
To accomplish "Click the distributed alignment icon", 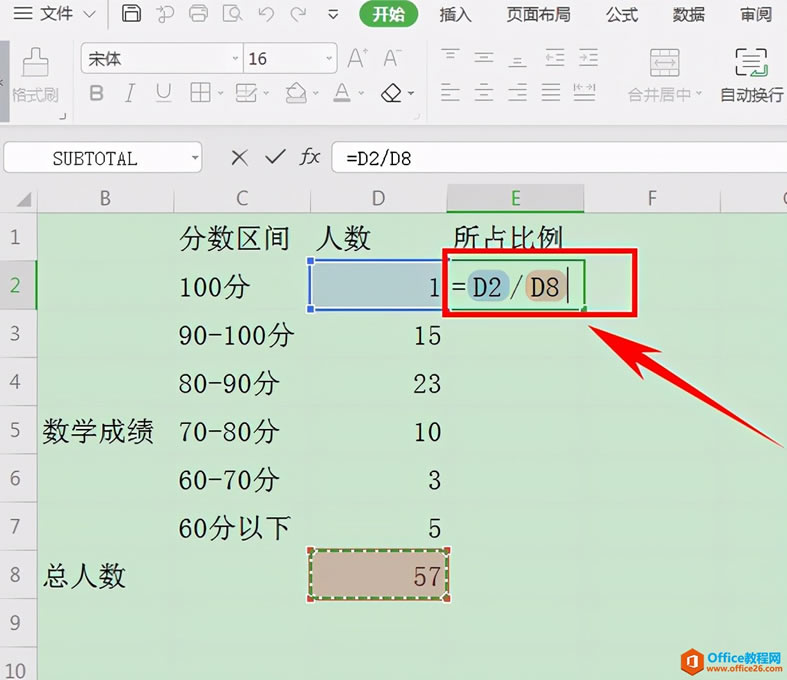I will 584,93.
